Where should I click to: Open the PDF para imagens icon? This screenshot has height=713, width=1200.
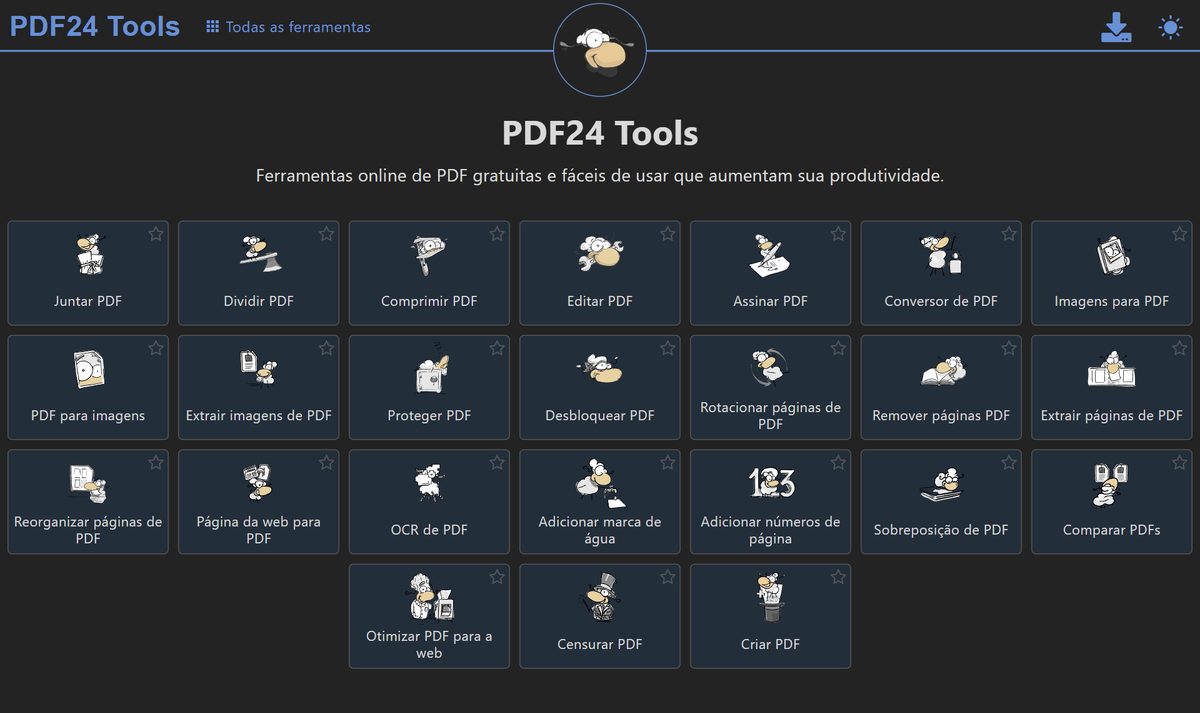(x=88, y=370)
